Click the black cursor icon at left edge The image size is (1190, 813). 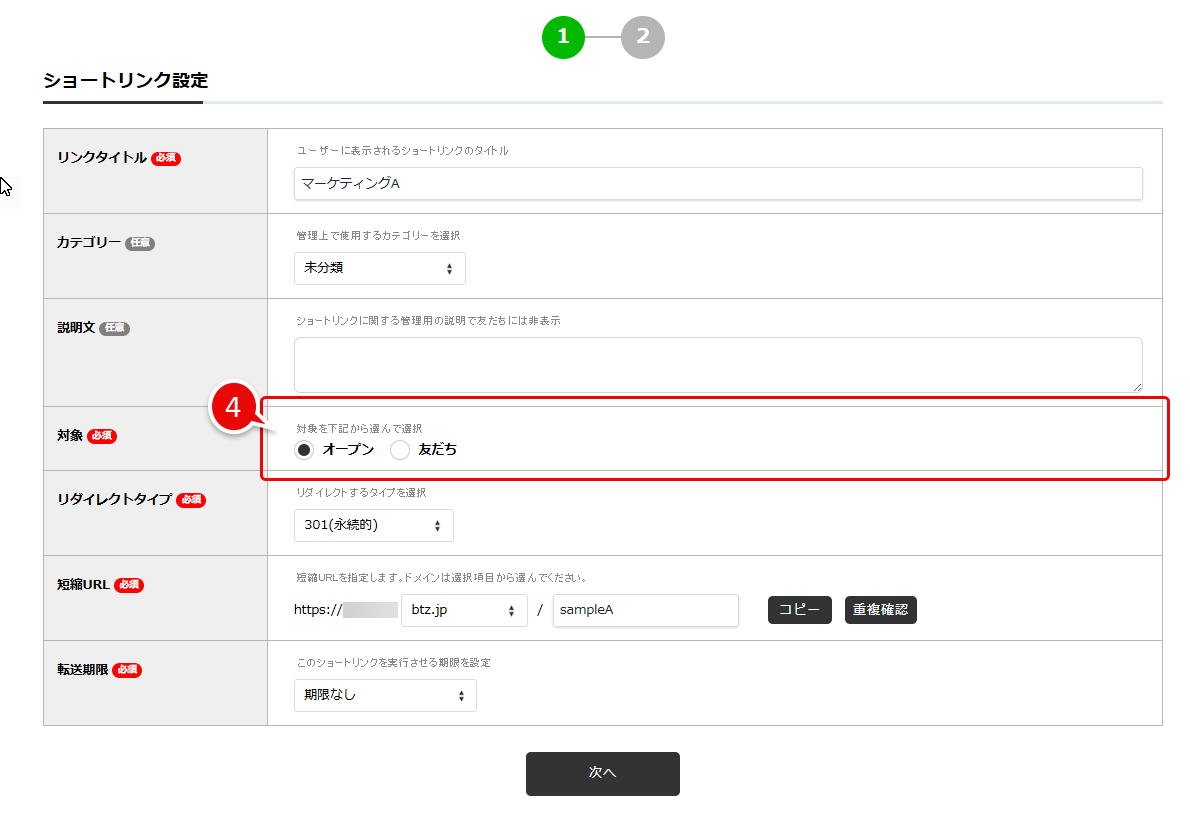tap(8, 190)
